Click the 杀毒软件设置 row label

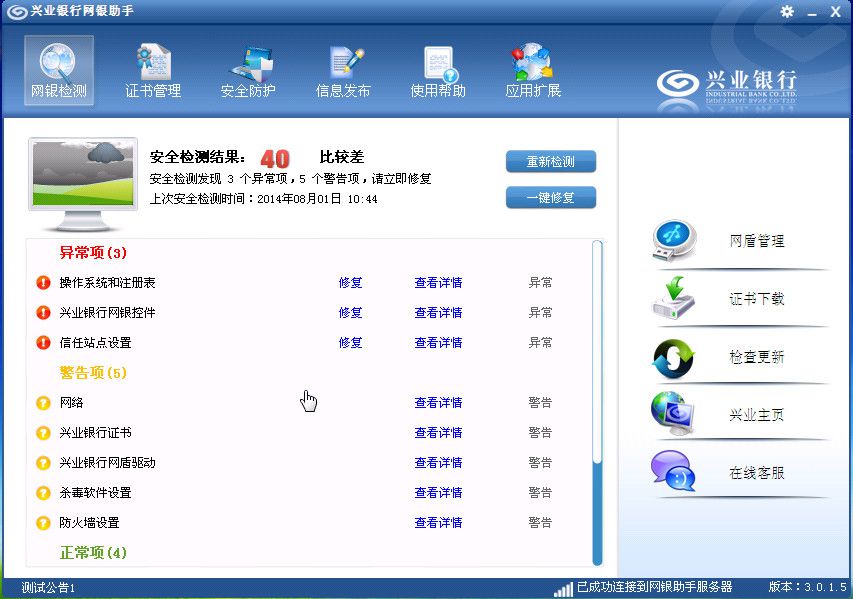[95, 492]
